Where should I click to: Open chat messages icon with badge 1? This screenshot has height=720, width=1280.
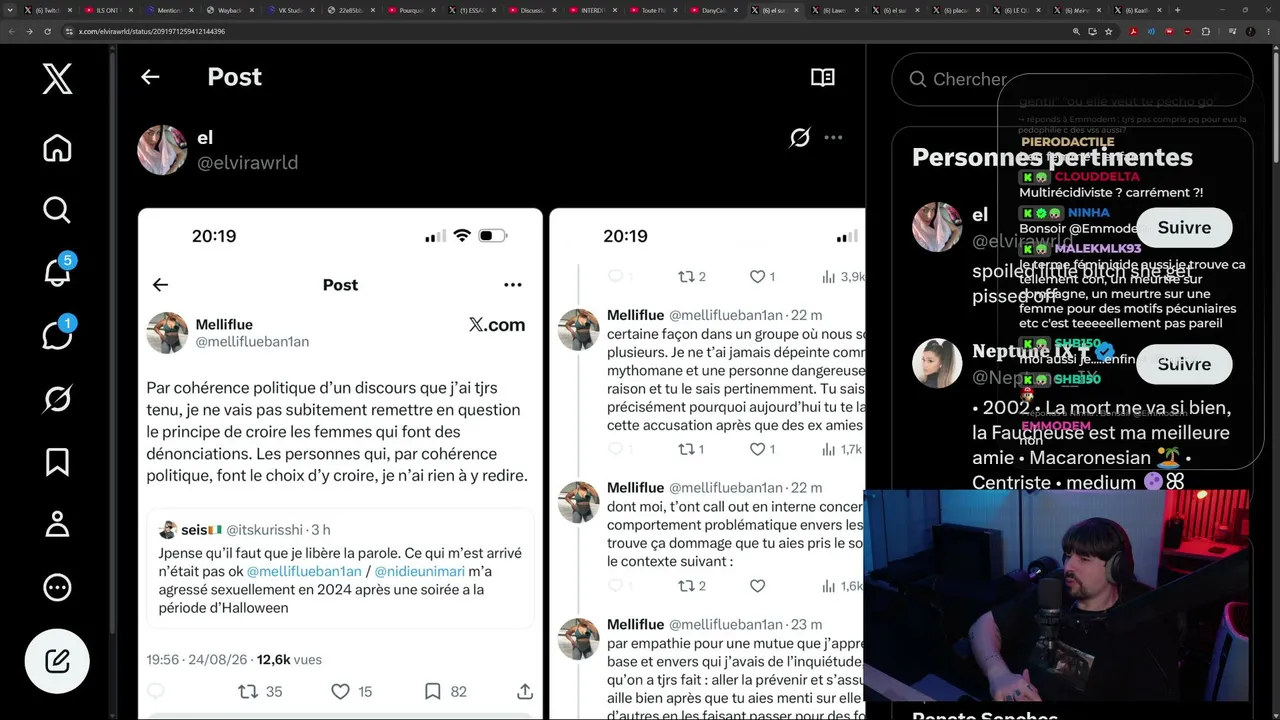pyautogui.click(x=57, y=334)
